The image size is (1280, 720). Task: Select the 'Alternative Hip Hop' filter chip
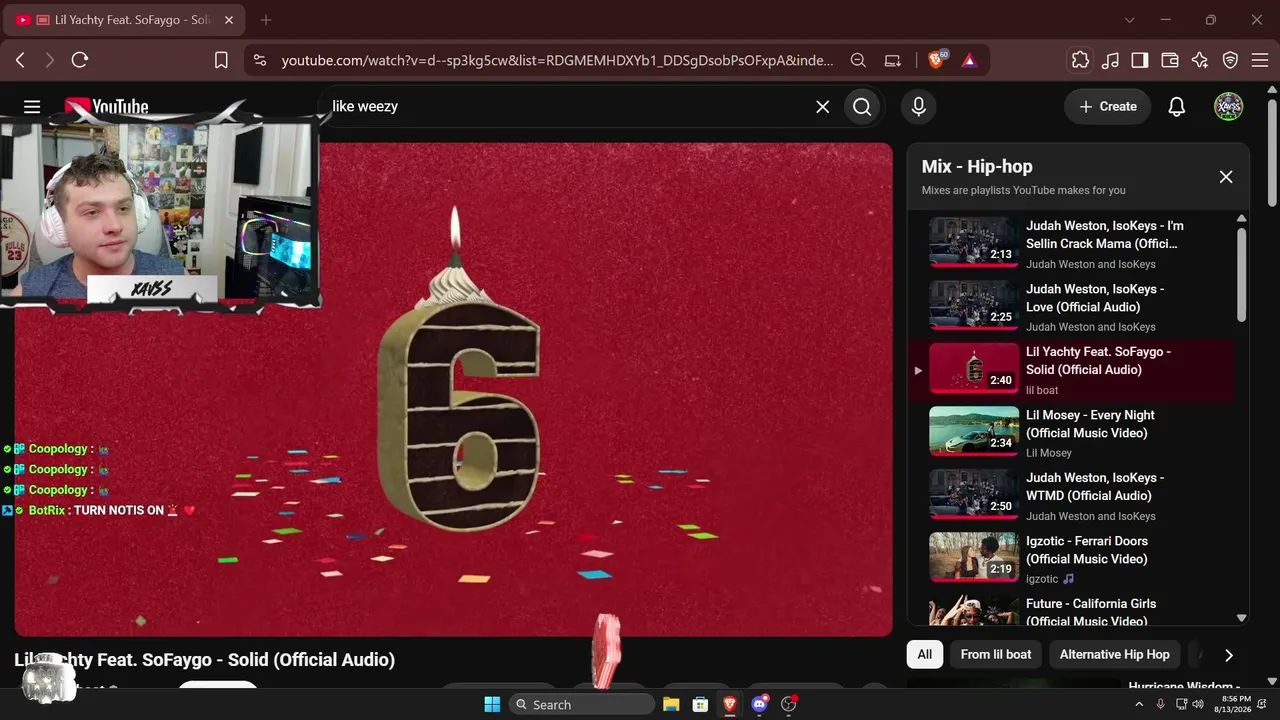(1114, 654)
